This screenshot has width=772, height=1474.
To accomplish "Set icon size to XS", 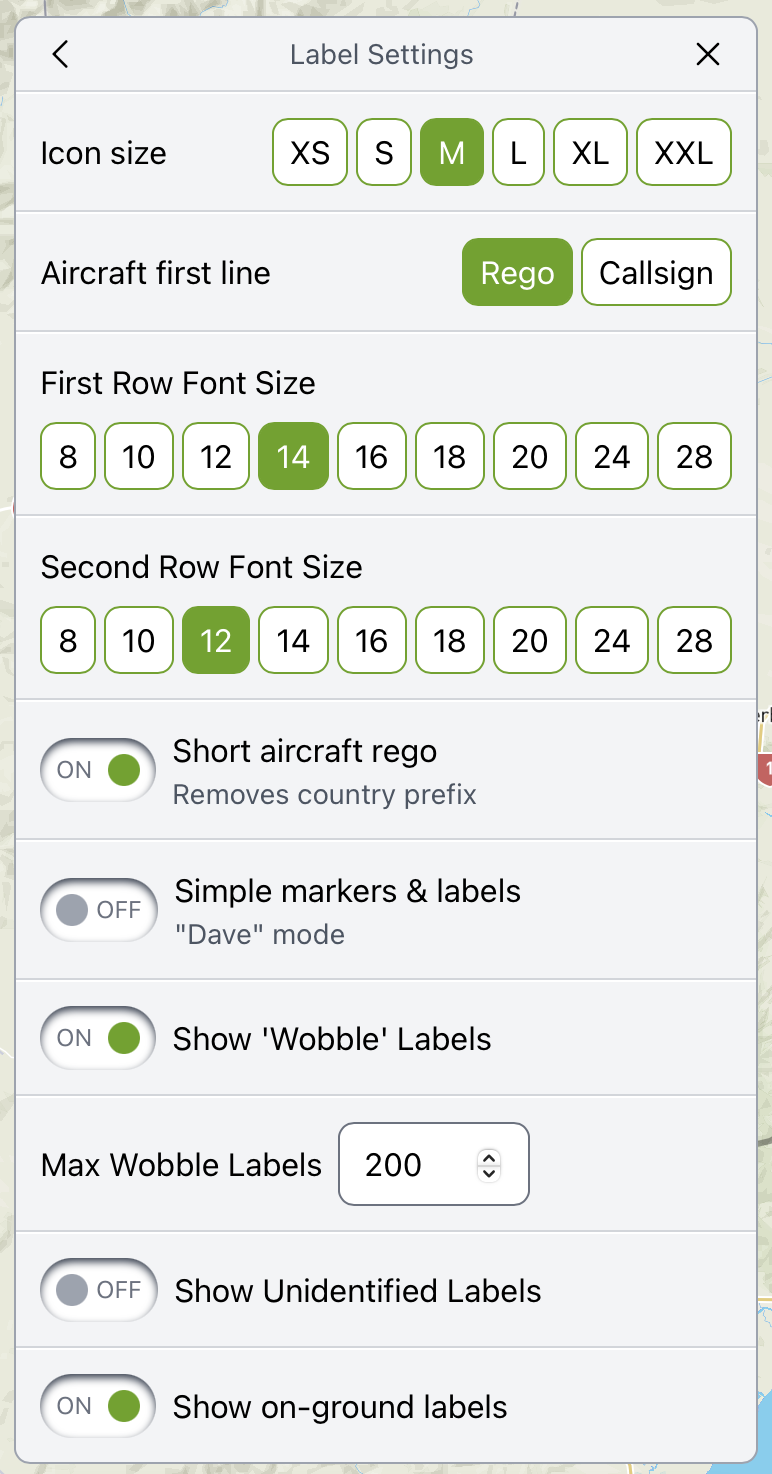I will tap(310, 153).
